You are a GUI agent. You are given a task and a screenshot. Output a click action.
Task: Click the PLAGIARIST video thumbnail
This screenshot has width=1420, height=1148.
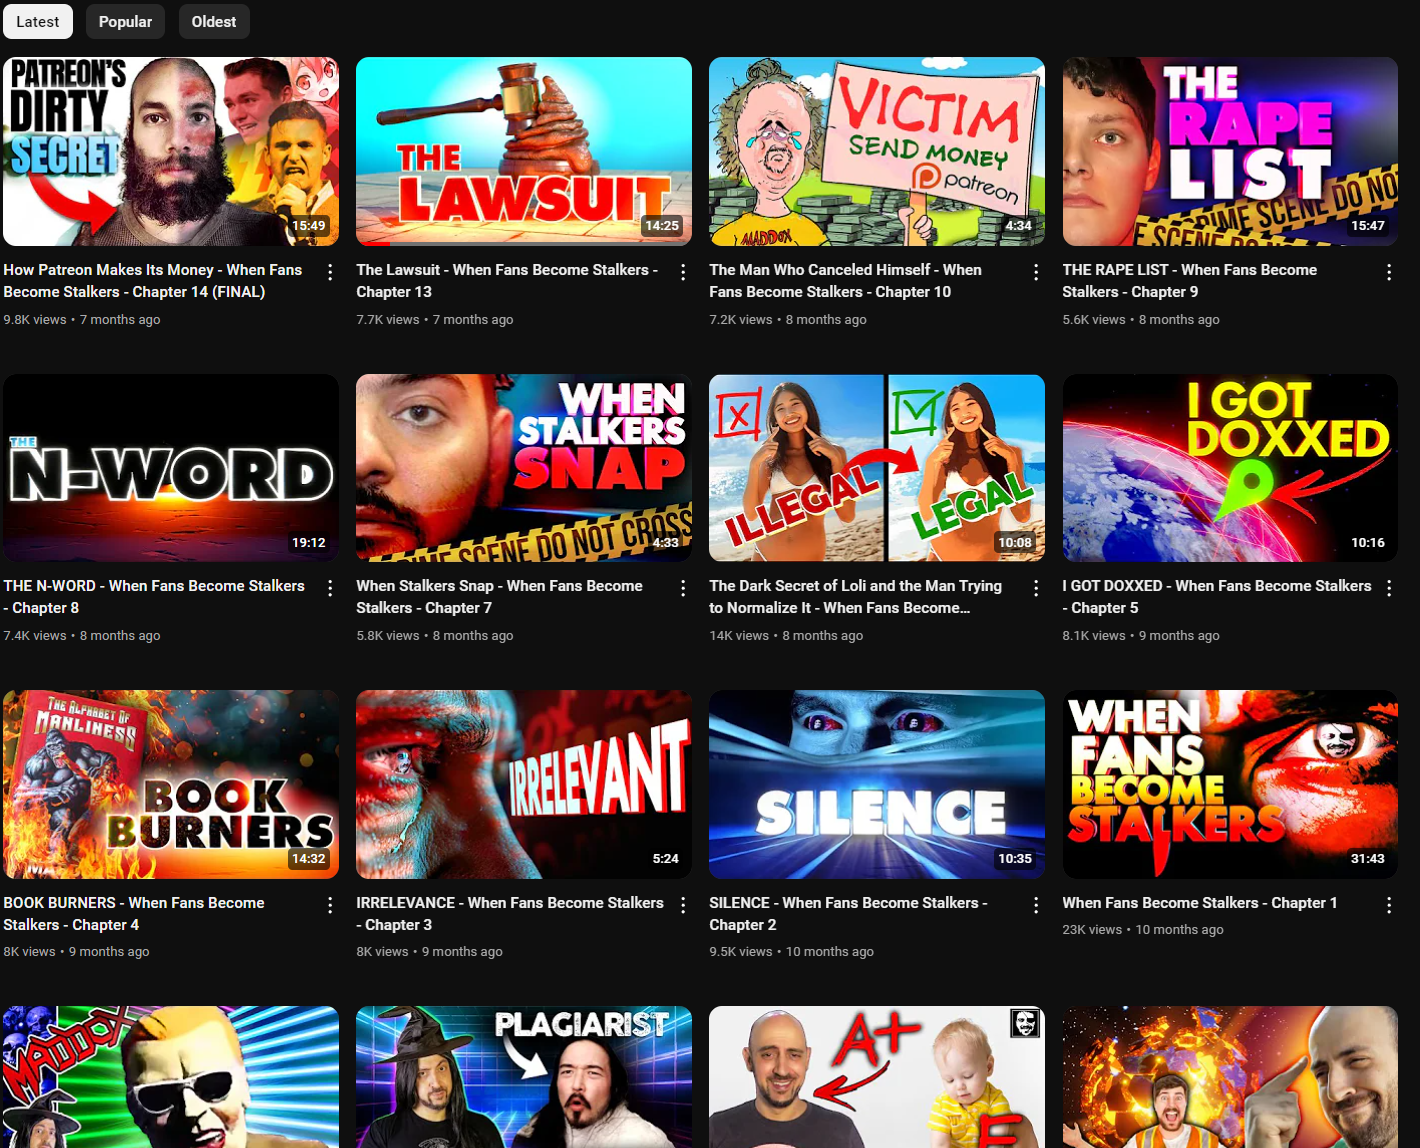click(x=523, y=1077)
